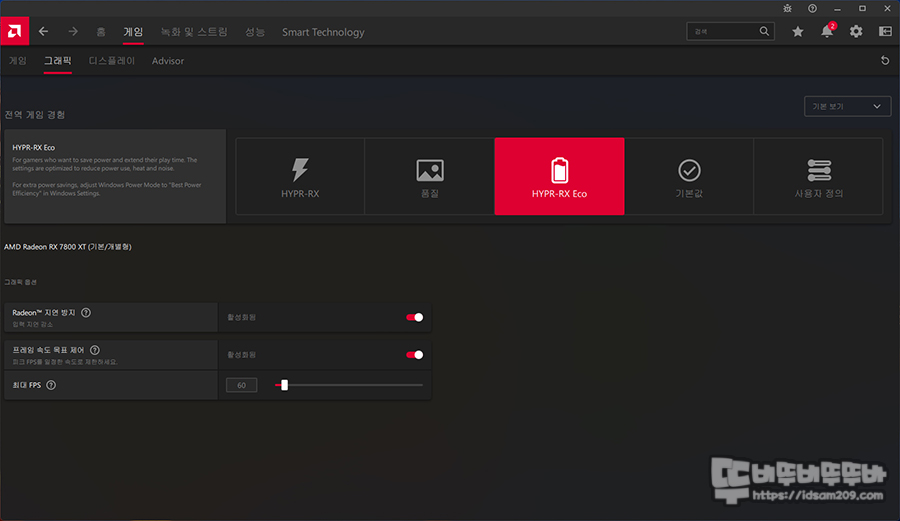
Task: Click the search magnifier icon
Action: click(x=764, y=32)
